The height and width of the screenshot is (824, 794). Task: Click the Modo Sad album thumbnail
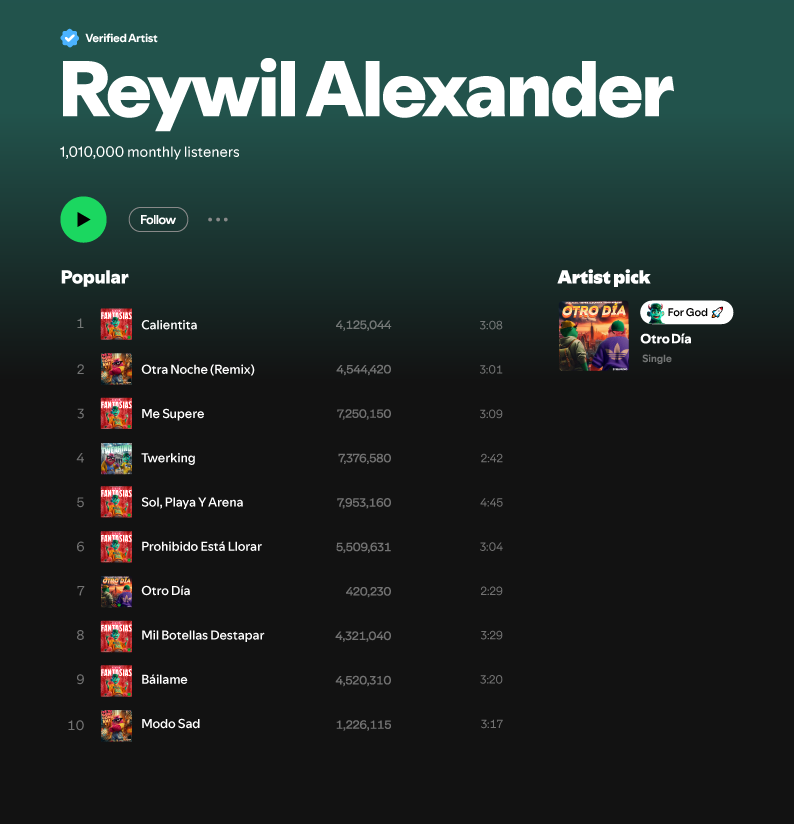116,725
